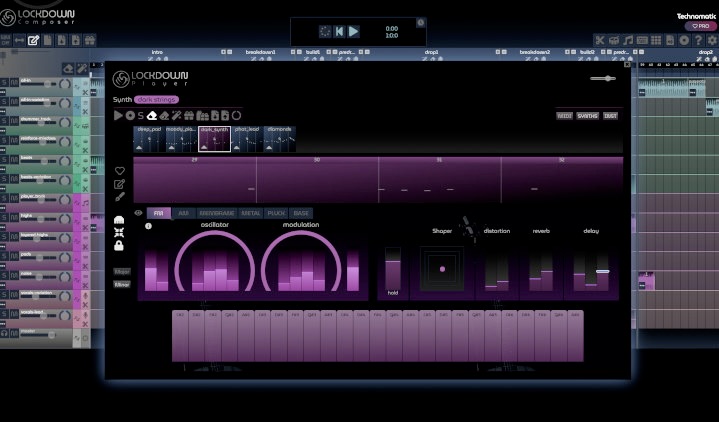Click the headphones icon on master track
This screenshot has width=719, height=422.
(4, 333)
